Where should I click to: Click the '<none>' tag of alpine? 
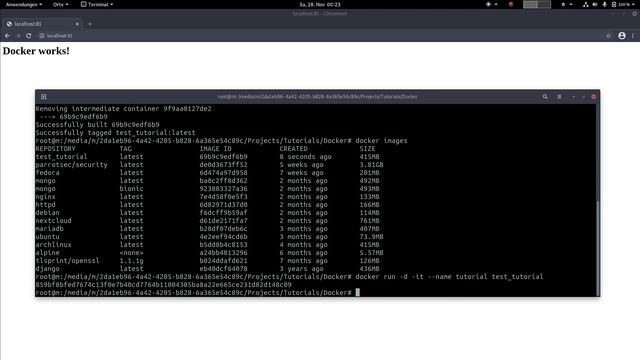pyautogui.click(x=131, y=253)
